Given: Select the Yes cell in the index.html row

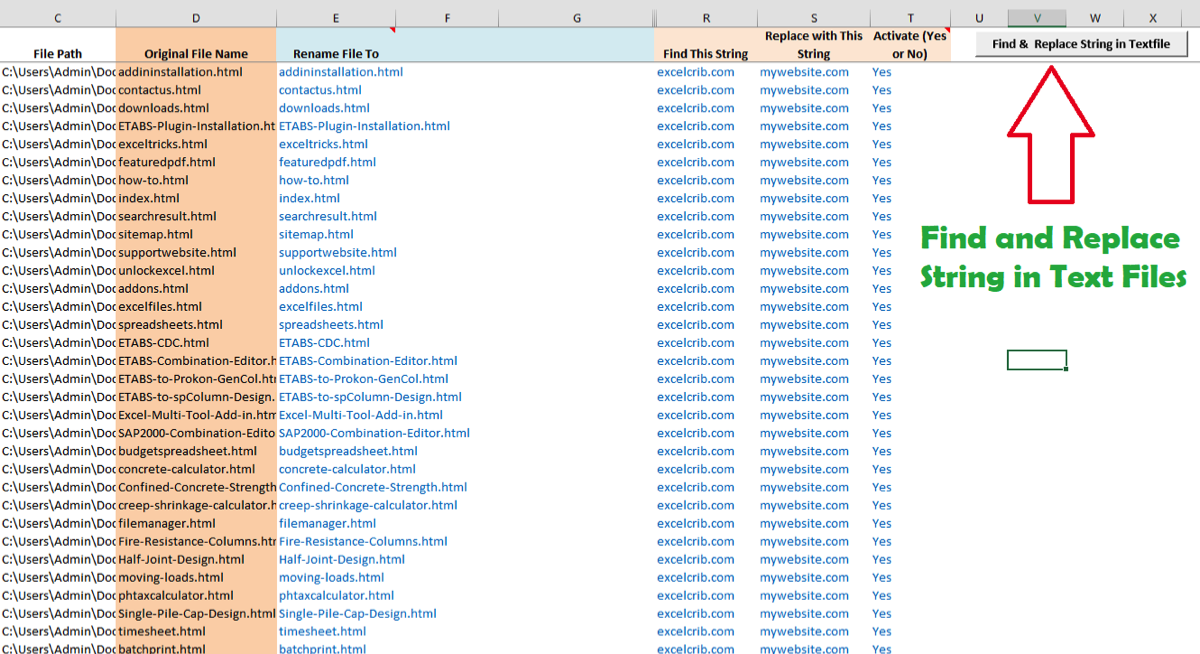Looking at the screenshot, I should point(881,198).
